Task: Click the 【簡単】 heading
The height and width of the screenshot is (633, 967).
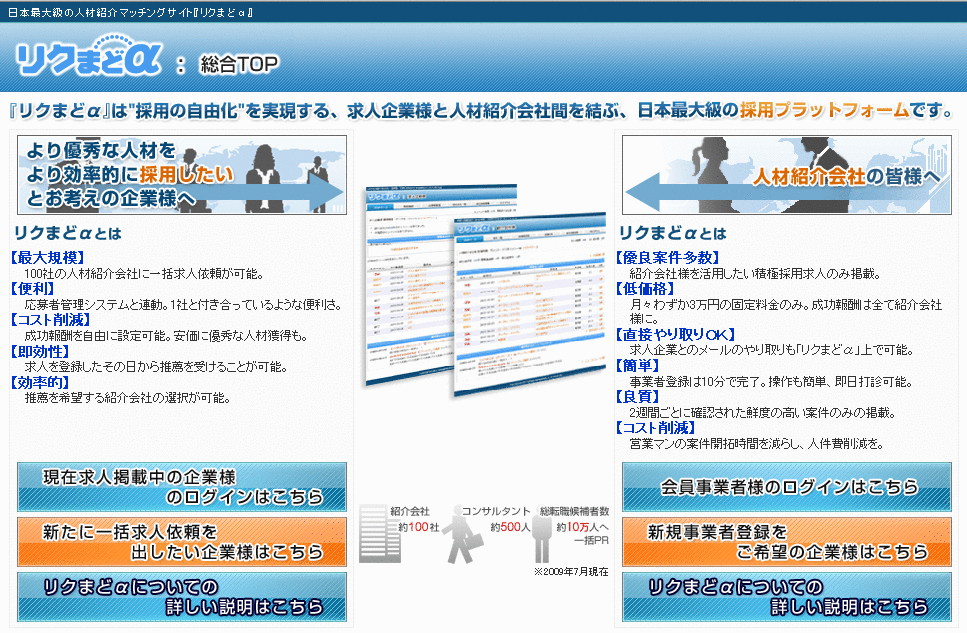Action: 638,366
